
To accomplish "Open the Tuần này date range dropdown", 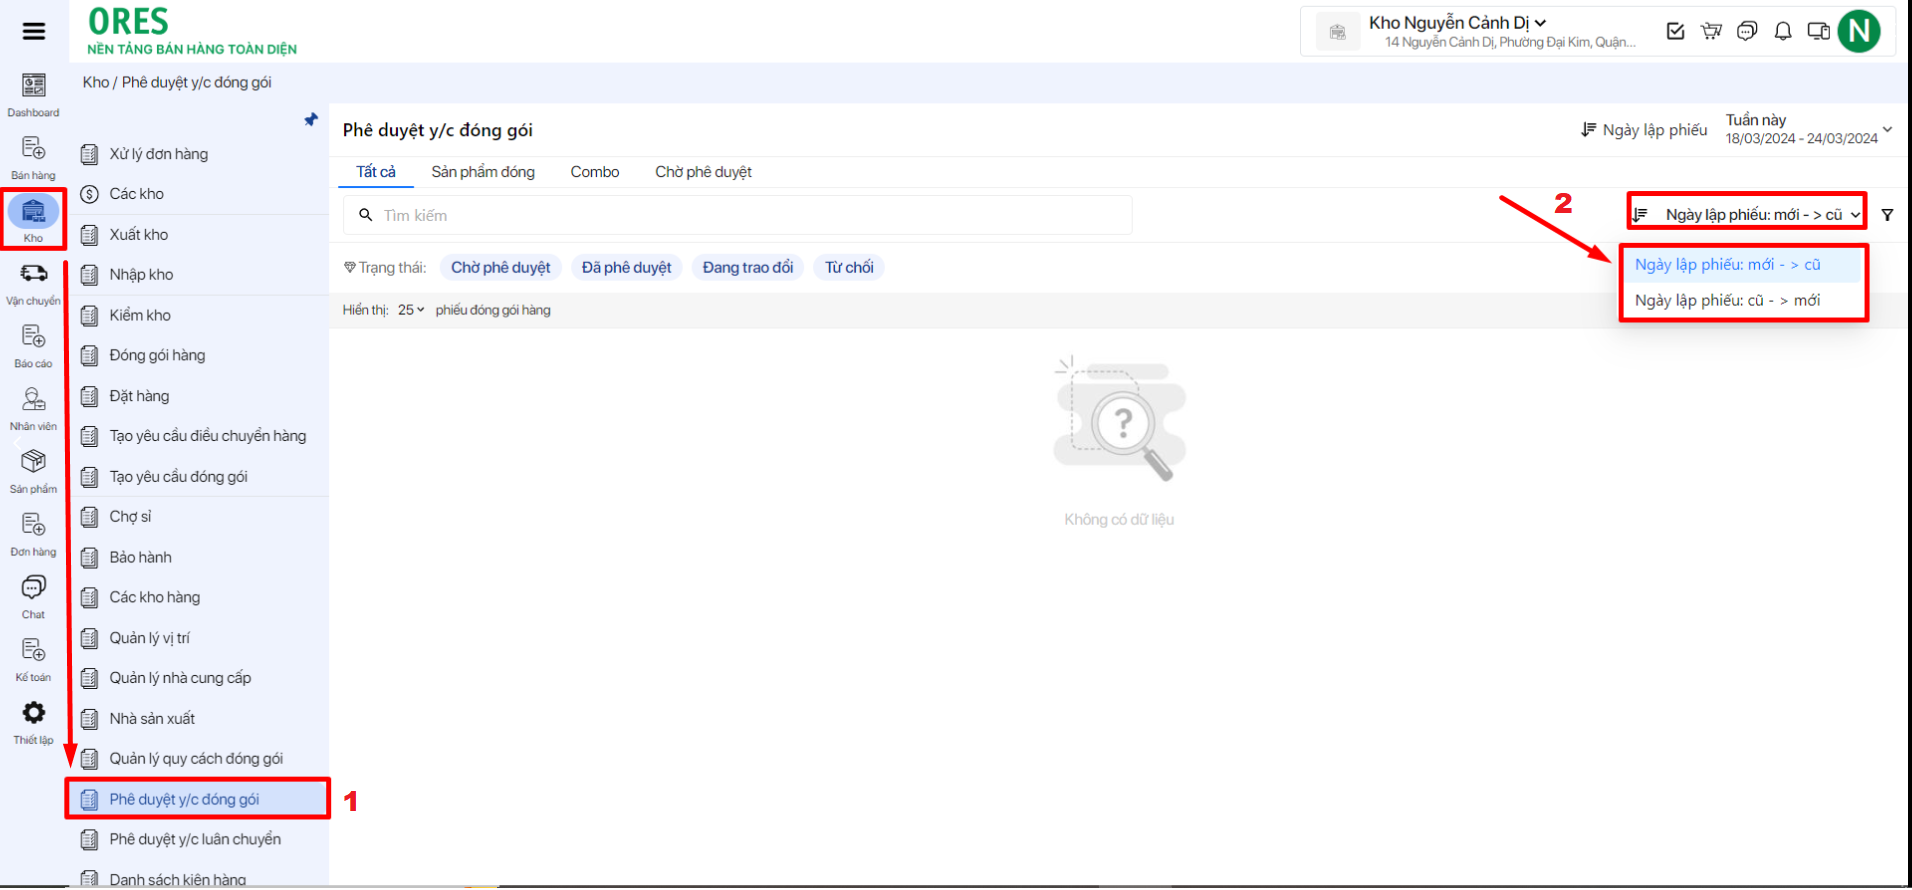I will click(1808, 129).
